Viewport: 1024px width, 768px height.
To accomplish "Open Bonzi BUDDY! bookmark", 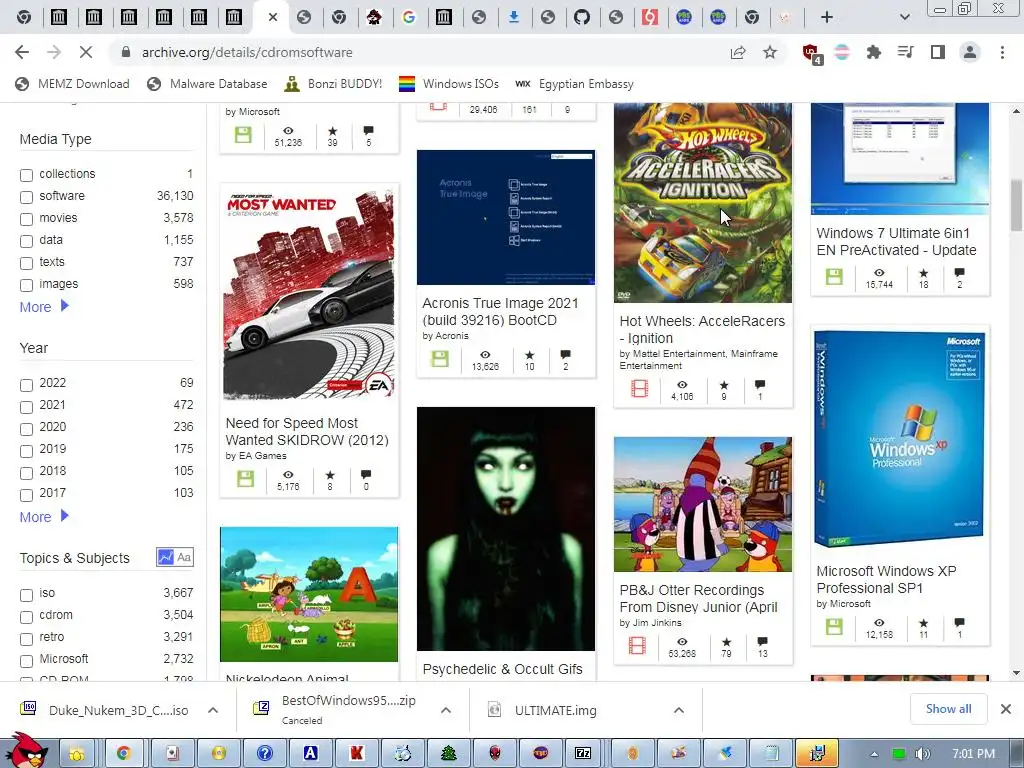I will point(333,84).
